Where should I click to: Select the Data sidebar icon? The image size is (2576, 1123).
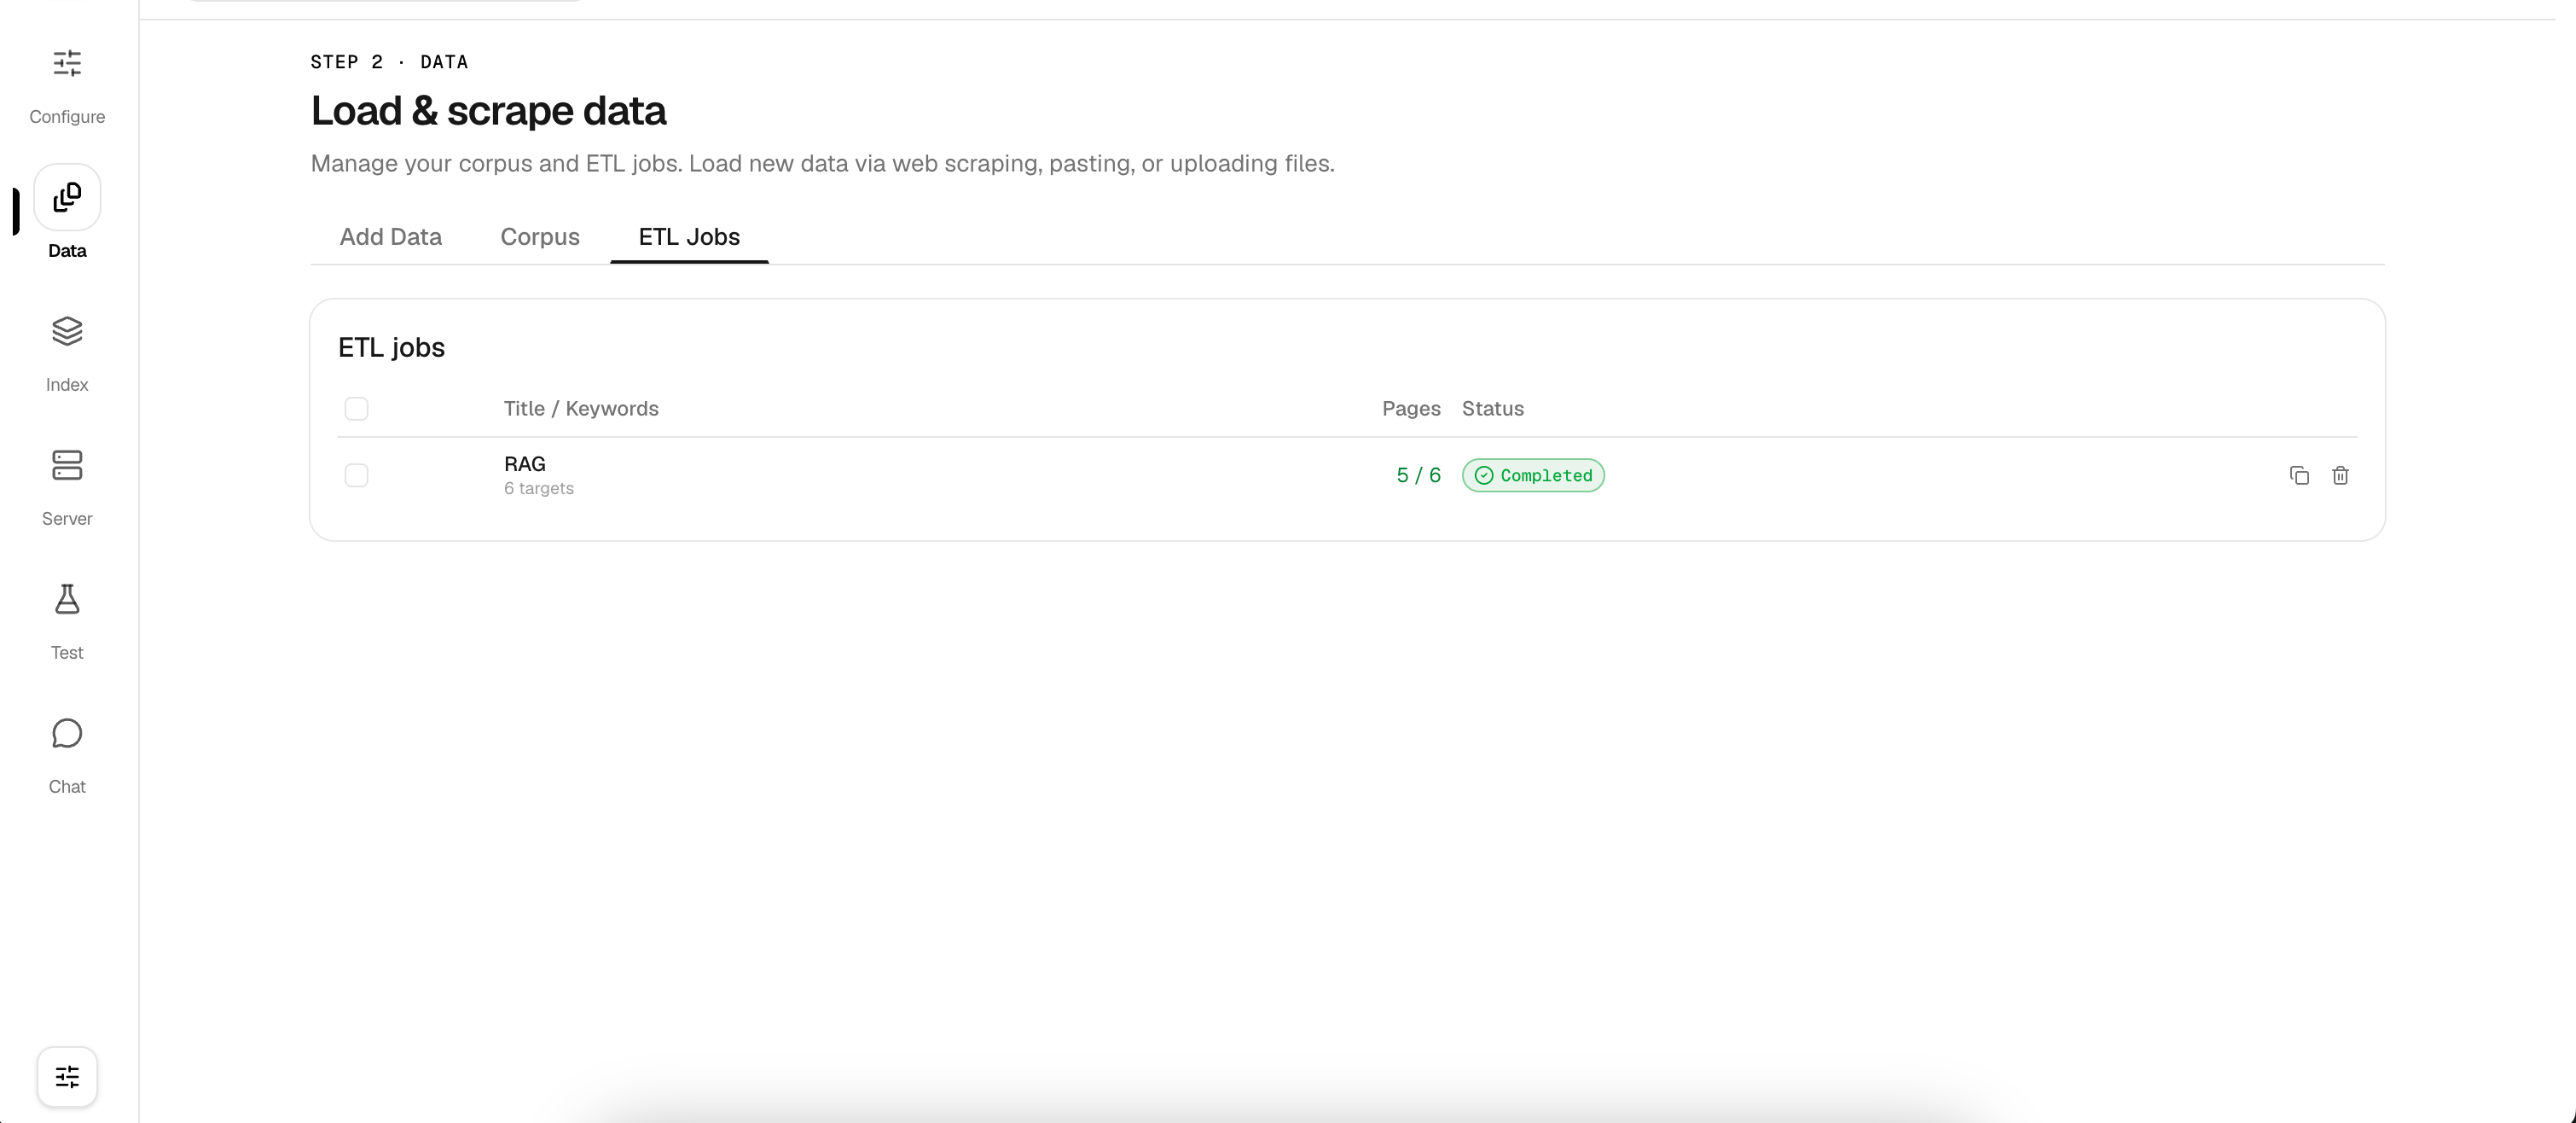point(67,198)
